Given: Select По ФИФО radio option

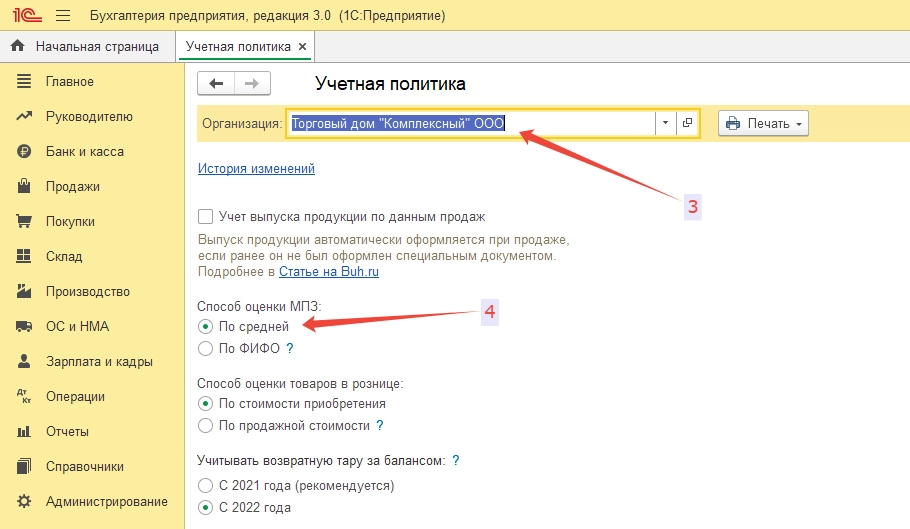Looking at the screenshot, I should [x=205, y=348].
